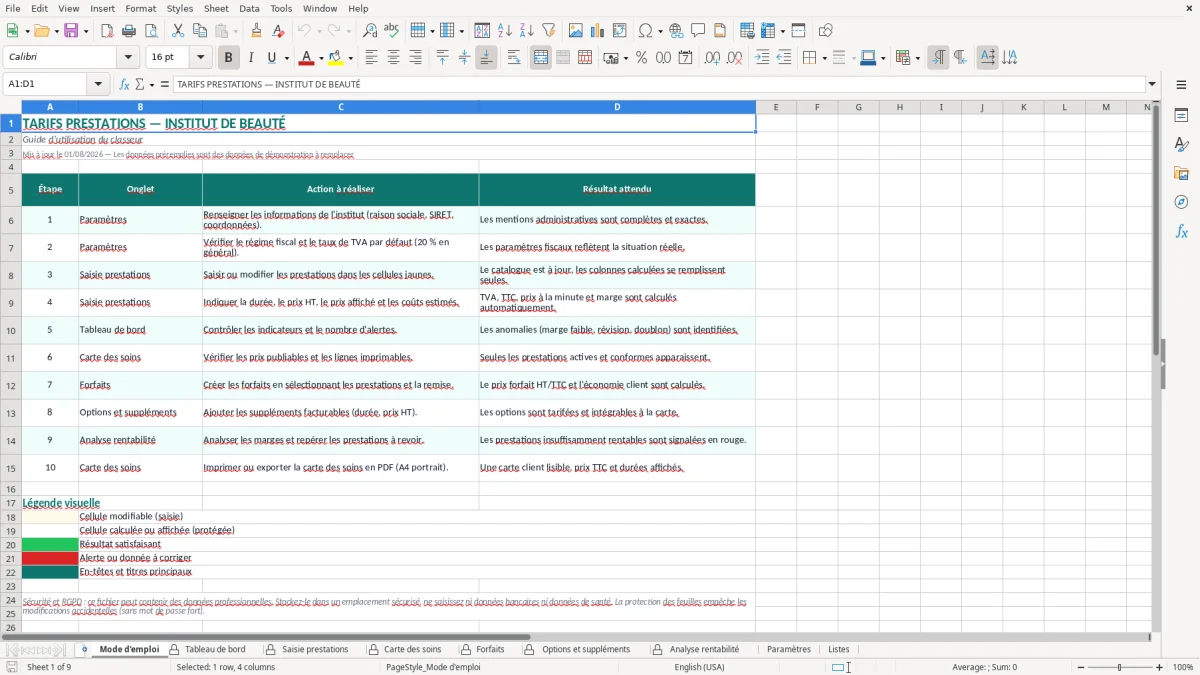1200x675 pixels.
Task: Click English (USA) language in status bar
Action: [x=700, y=667]
